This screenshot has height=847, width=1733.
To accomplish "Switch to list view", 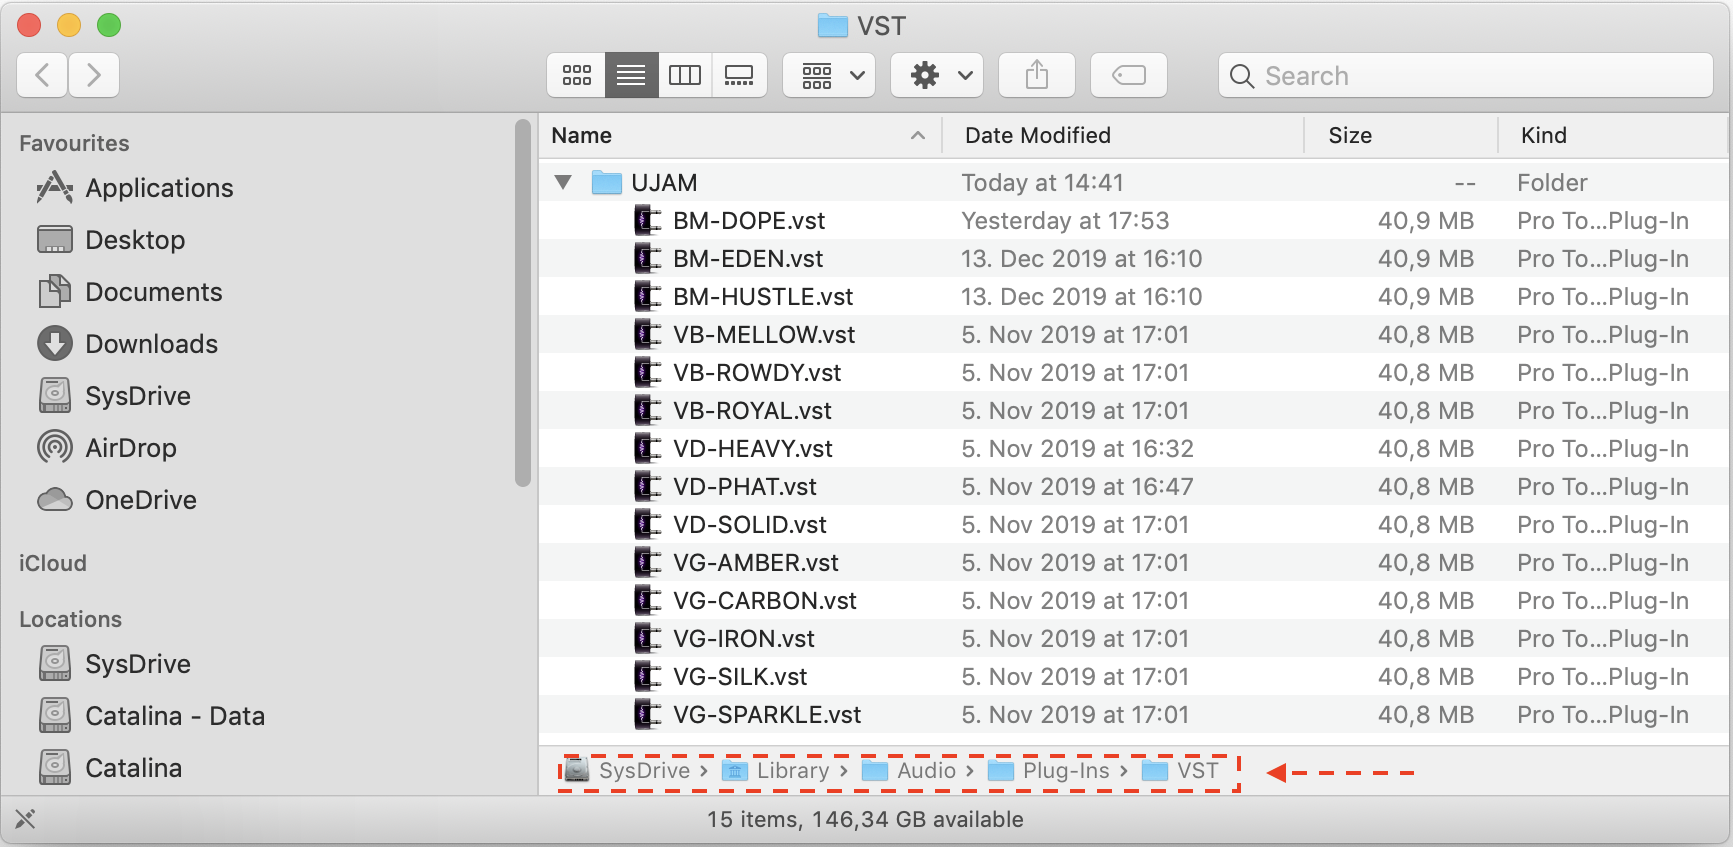I will 631,75.
